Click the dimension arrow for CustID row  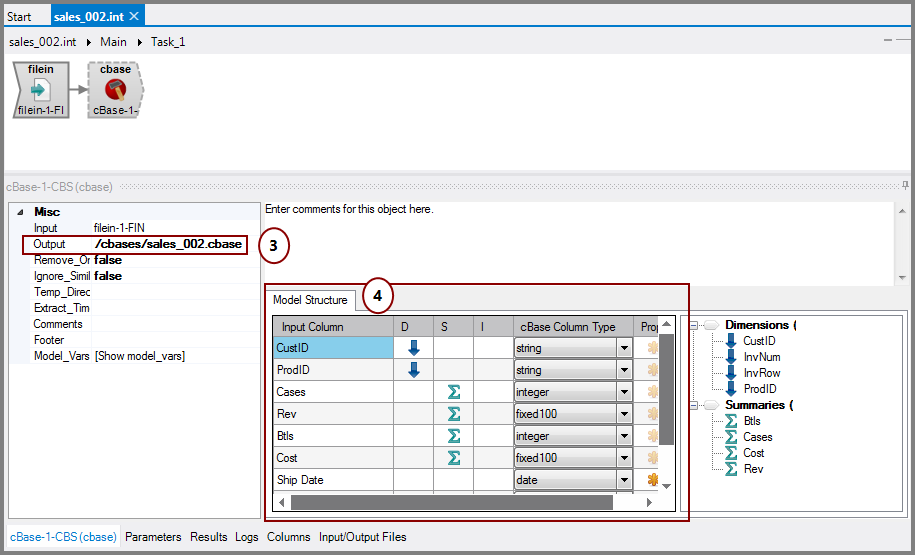pos(414,348)
